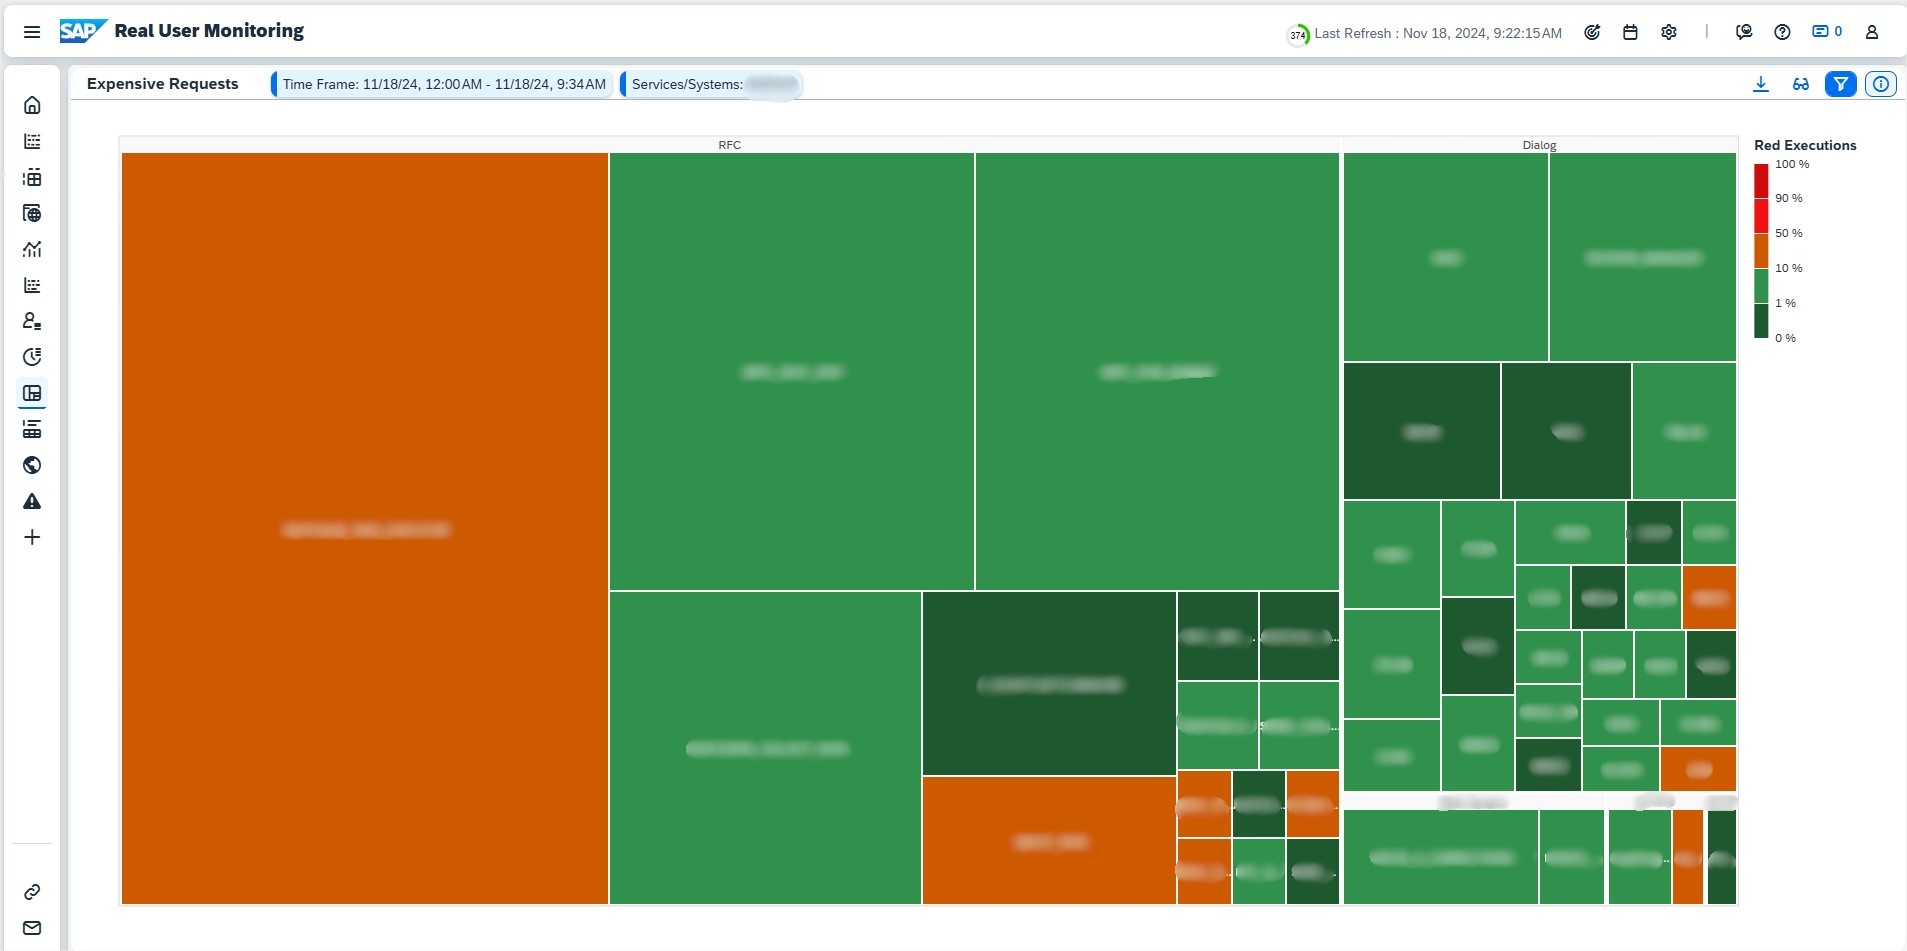Open the Time Frame filter chip

pyautogui.click(x=443, y=85)
